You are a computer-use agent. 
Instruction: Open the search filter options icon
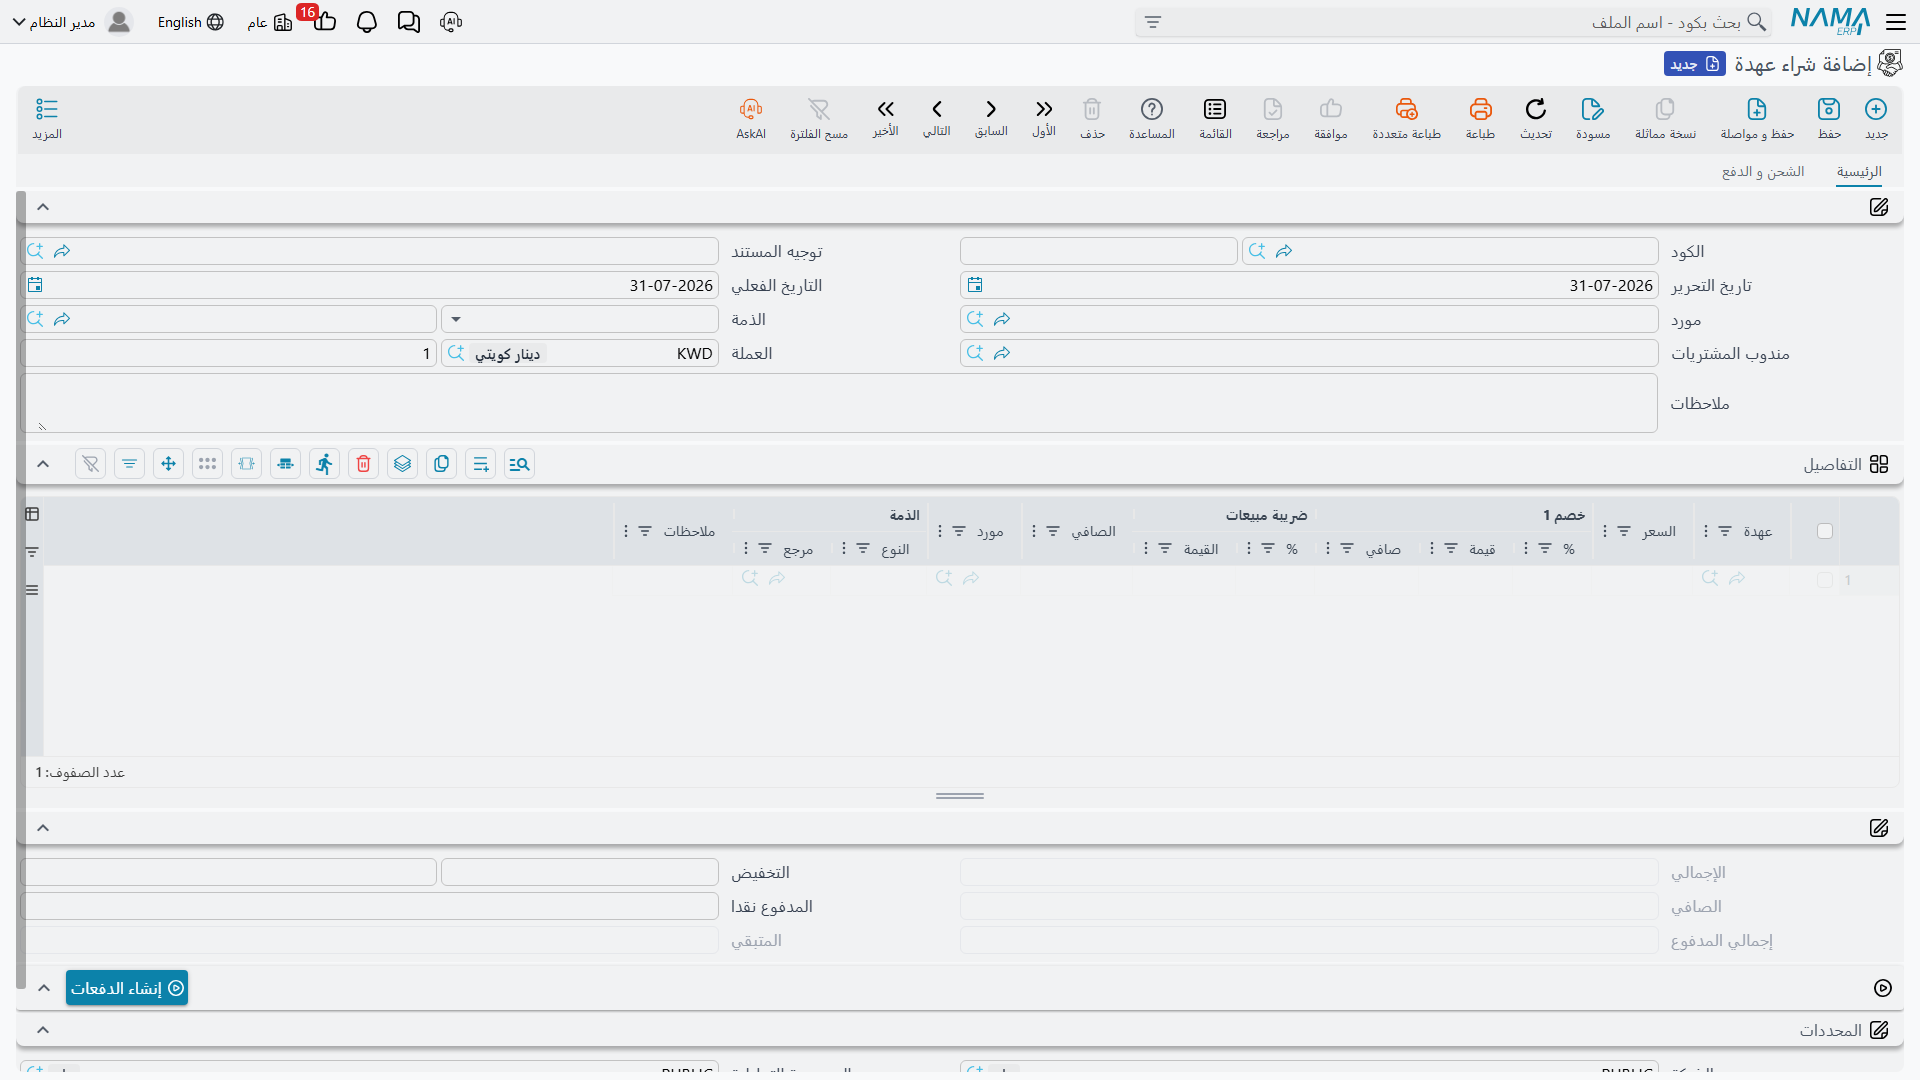coord(1153,22)
